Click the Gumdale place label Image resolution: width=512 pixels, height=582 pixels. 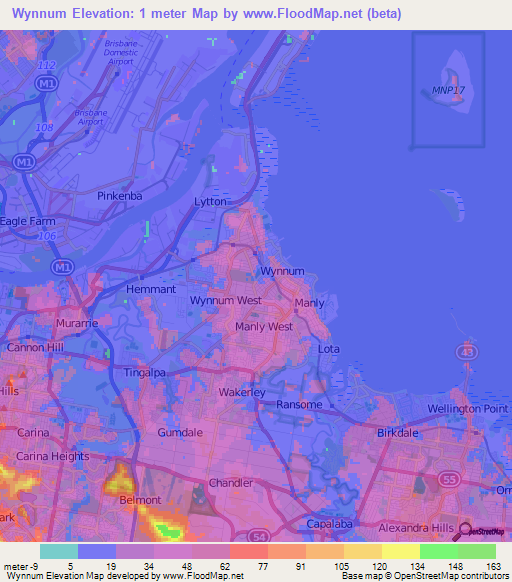pyautogui.click(x=180, y=432)
